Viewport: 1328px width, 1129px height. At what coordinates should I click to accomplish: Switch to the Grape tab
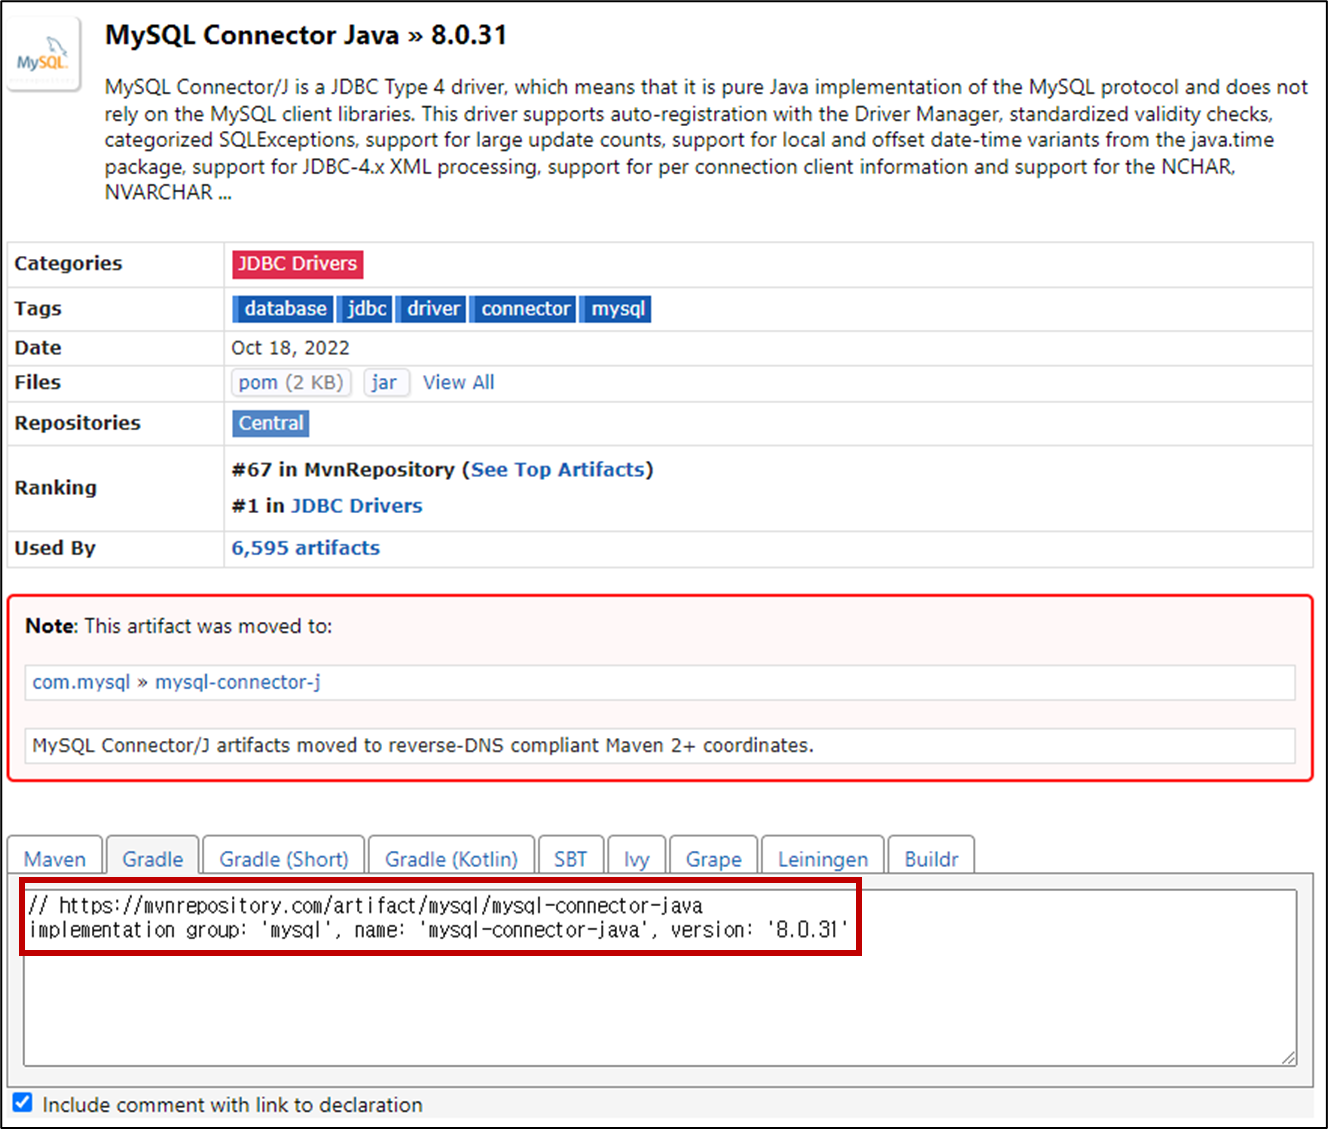point(714,859)
